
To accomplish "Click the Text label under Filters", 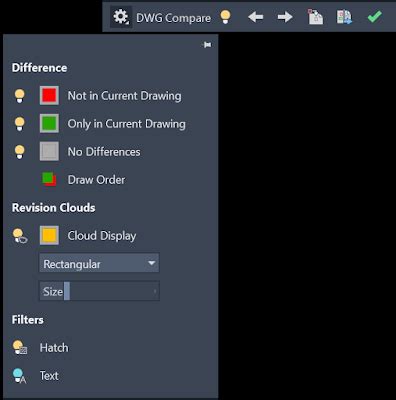I will [49, 376].
